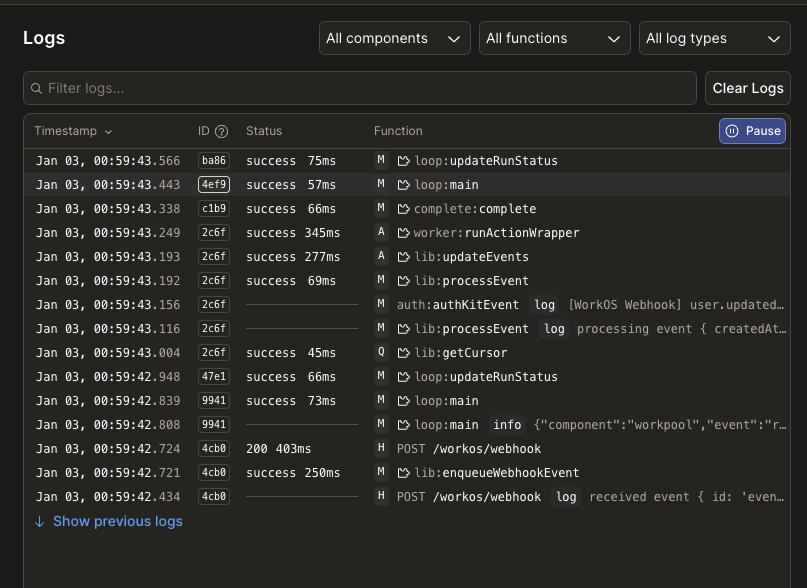The width and height of the screenshot is (807, 588).
Task: Open the All log types dropdown
Action: (x=714, y=38)
